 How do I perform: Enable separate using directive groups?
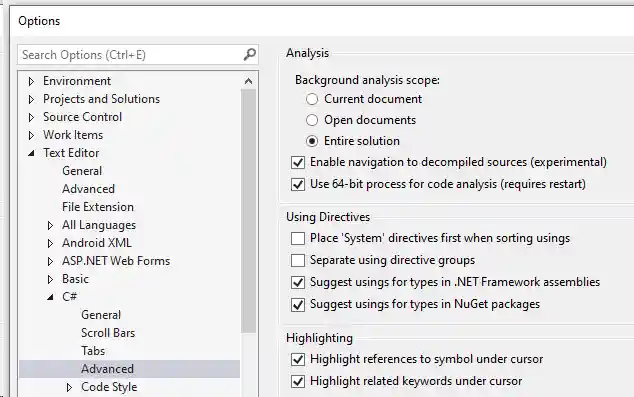298,260
